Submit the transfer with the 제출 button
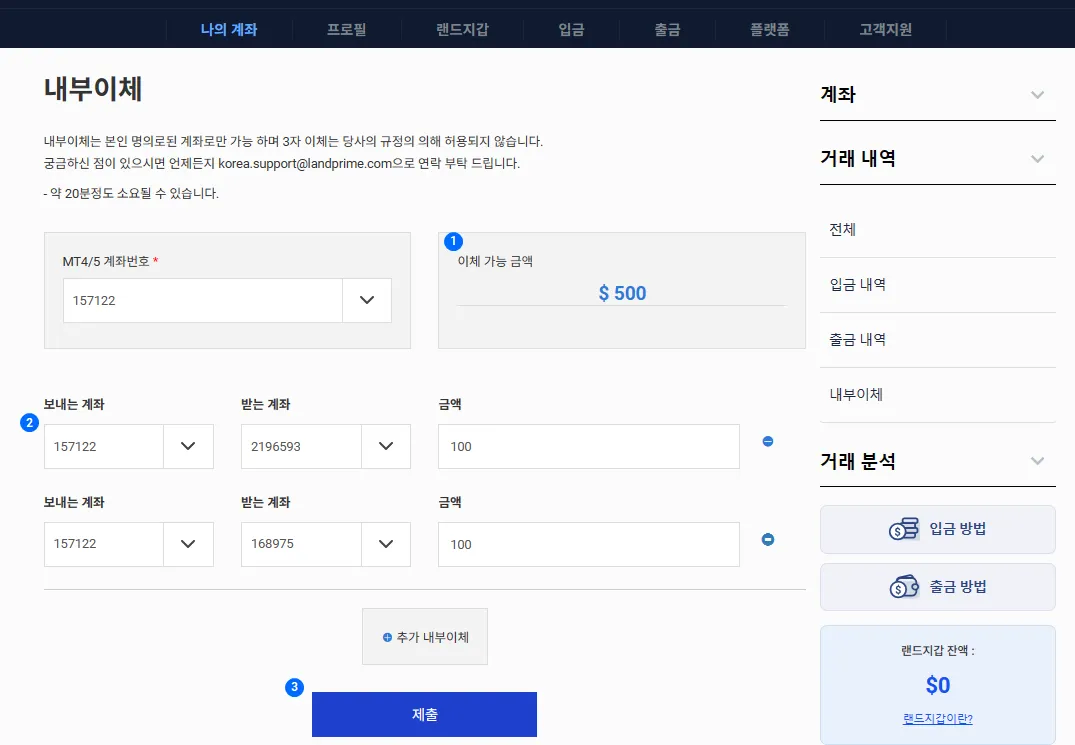 tap(424, 714)
